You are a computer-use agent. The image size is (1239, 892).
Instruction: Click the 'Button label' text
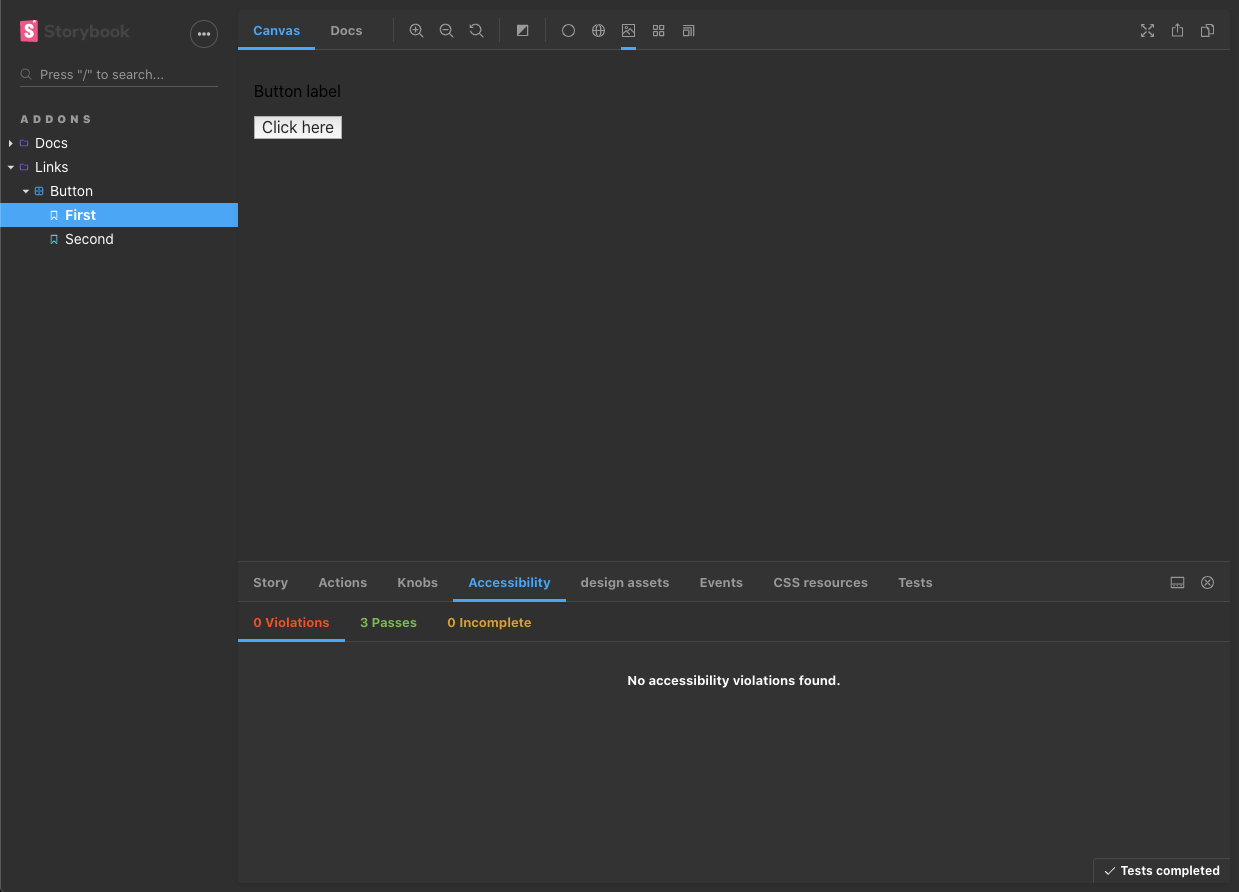[x=297, y=91]
